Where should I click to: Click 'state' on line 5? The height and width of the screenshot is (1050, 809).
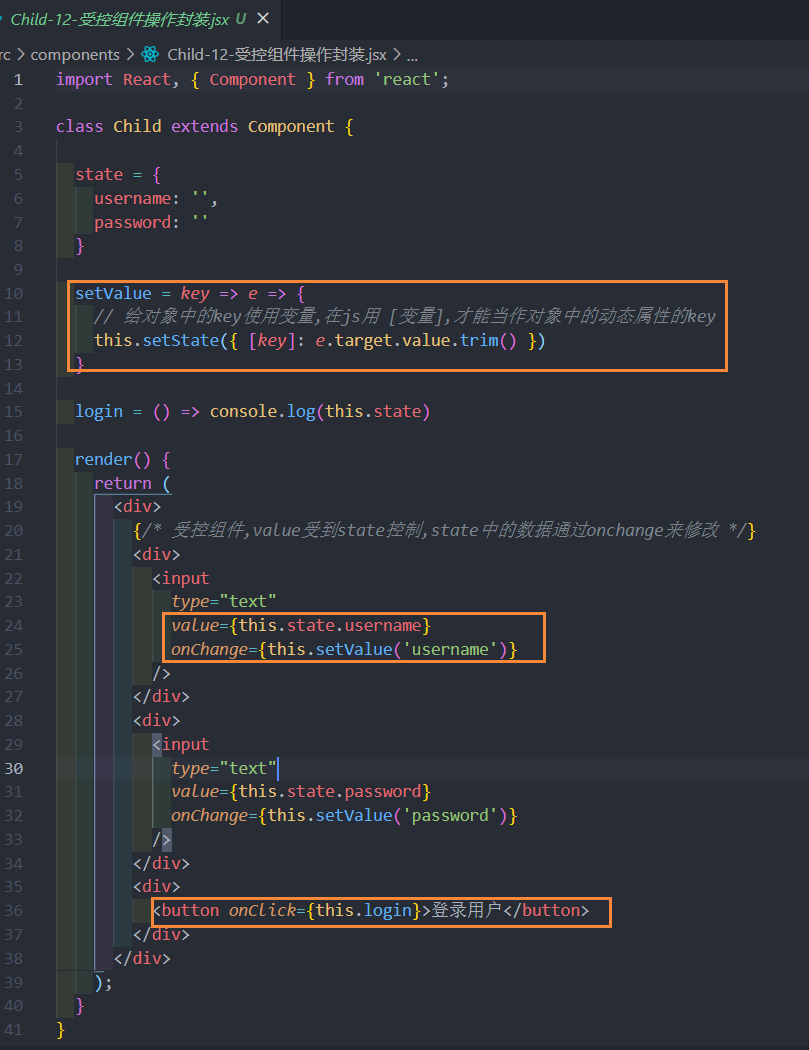click(x=99, y=175)
